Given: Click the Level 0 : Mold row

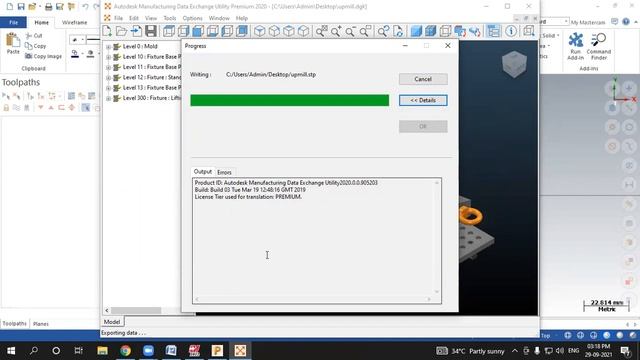Looking at the screenshot, I should coord(140,47).
